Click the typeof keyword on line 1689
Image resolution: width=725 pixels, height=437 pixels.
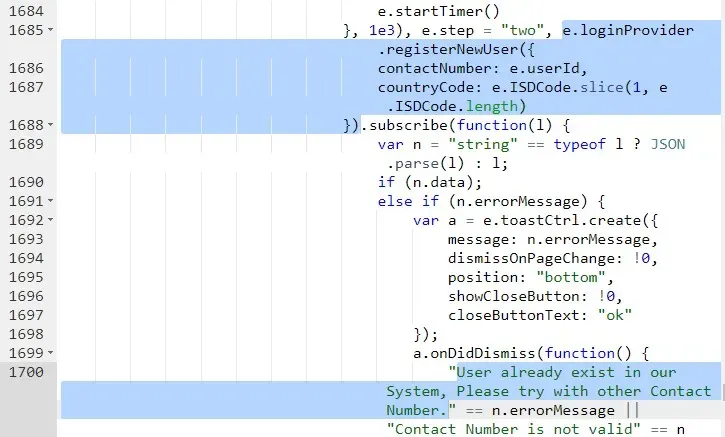(579, 144)
